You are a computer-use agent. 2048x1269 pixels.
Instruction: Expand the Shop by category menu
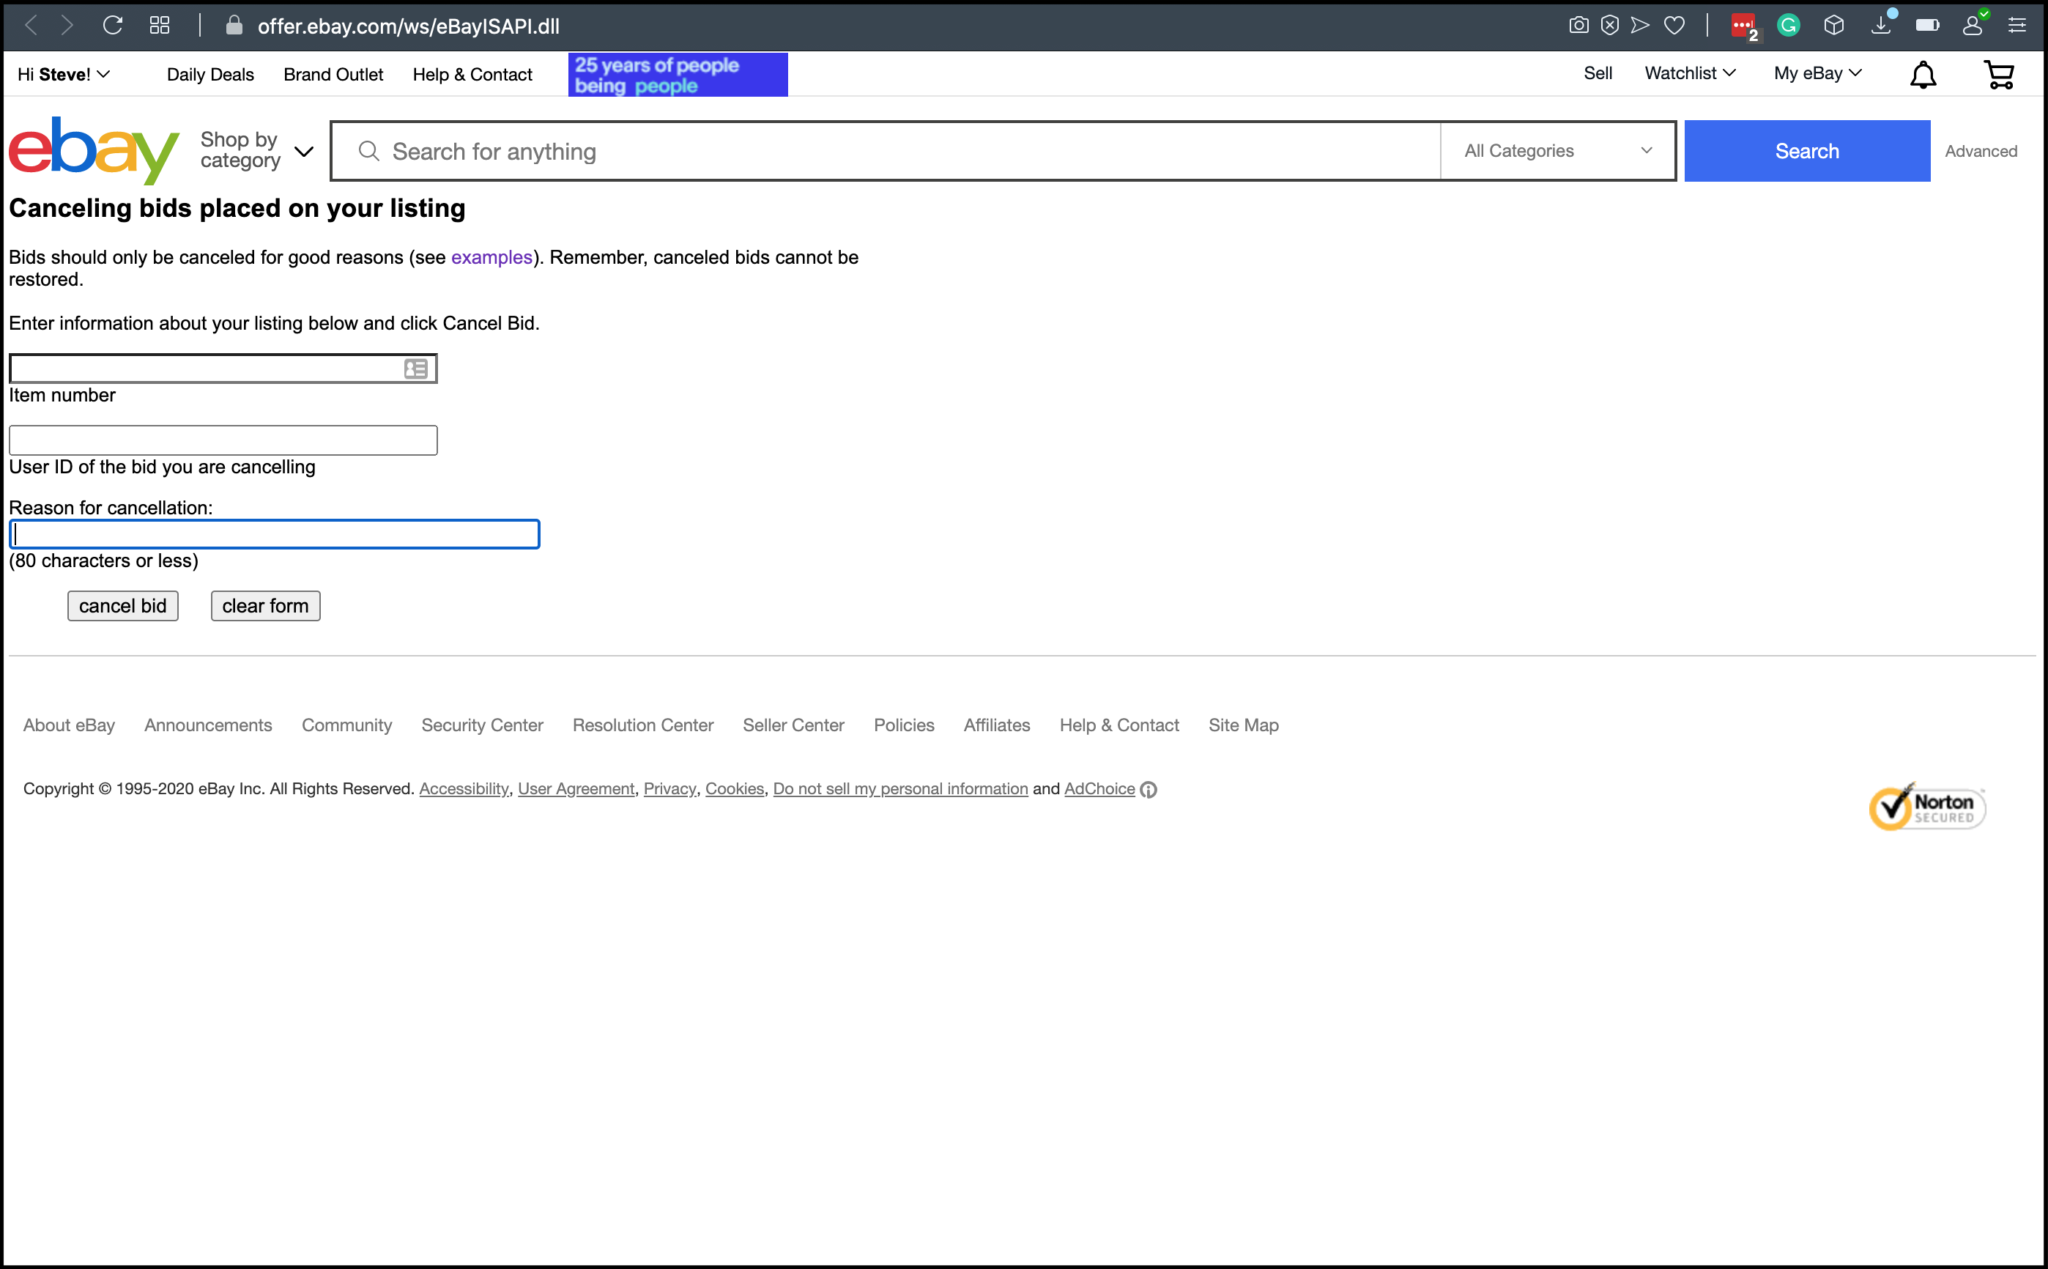256,151
